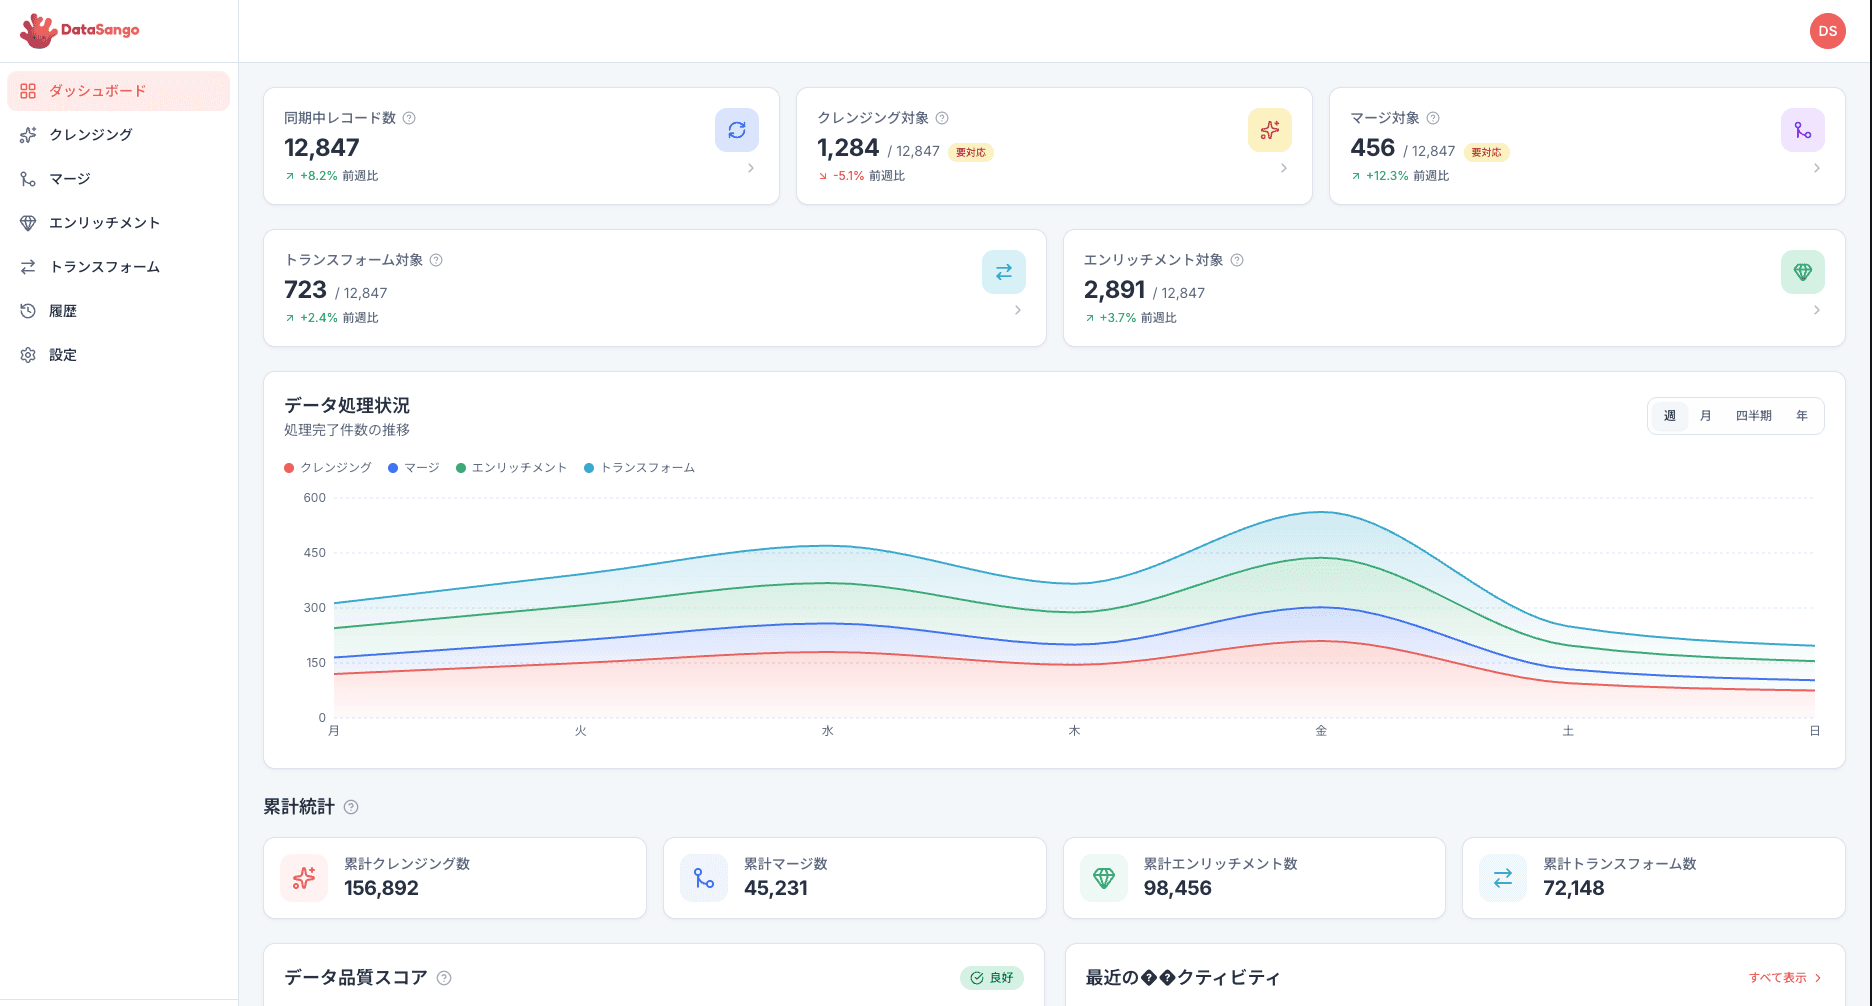Image resolution: width=1872 pixels, height=1006 pixels.
Task: Open the DS profile avatar menu
Action: coord(1827,31)
